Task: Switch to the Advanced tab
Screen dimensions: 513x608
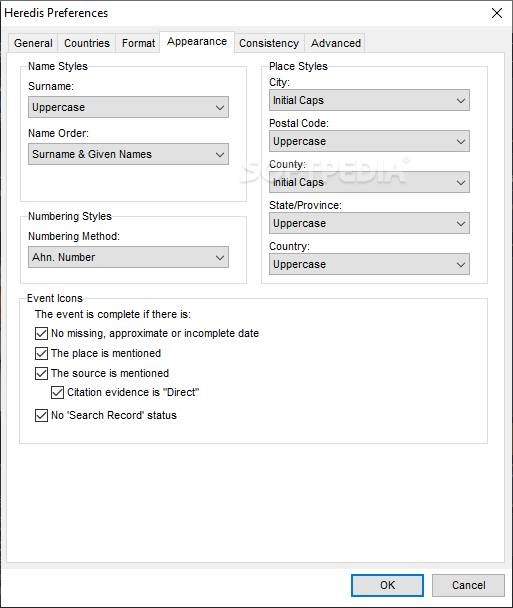Action: tap(336, 43)
